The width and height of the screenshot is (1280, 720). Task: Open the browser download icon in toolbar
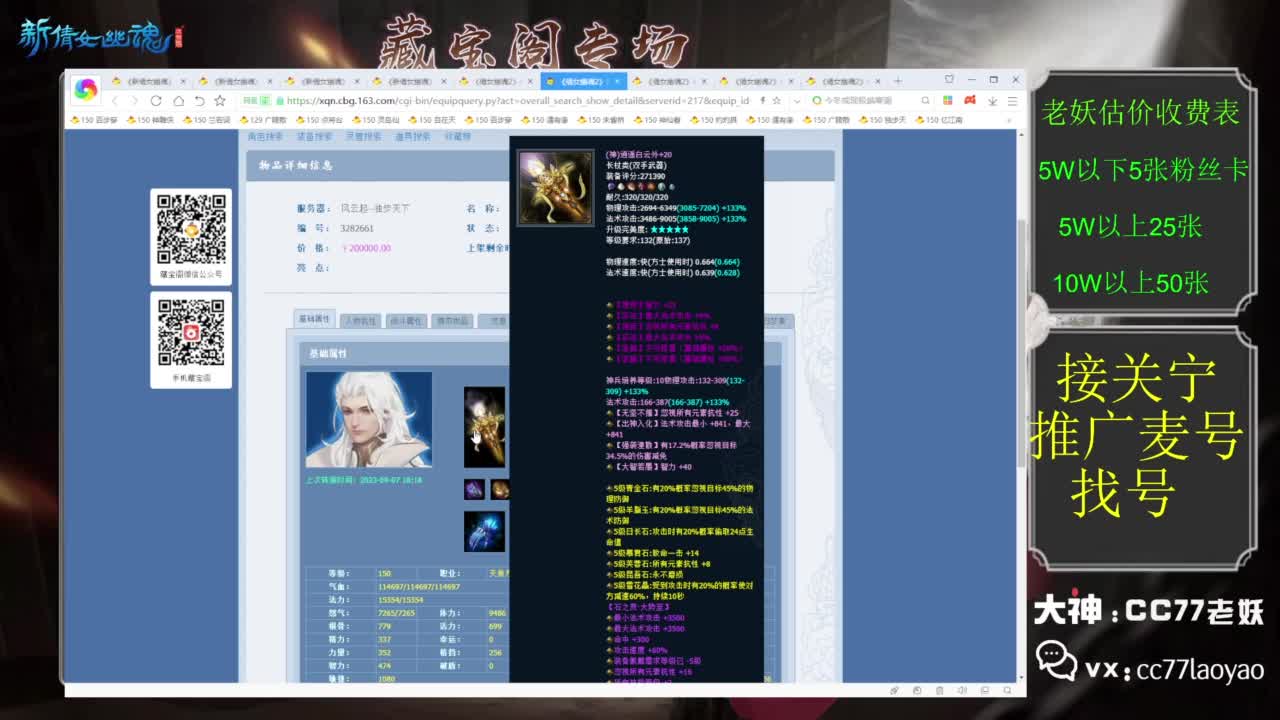coord(992,101)
